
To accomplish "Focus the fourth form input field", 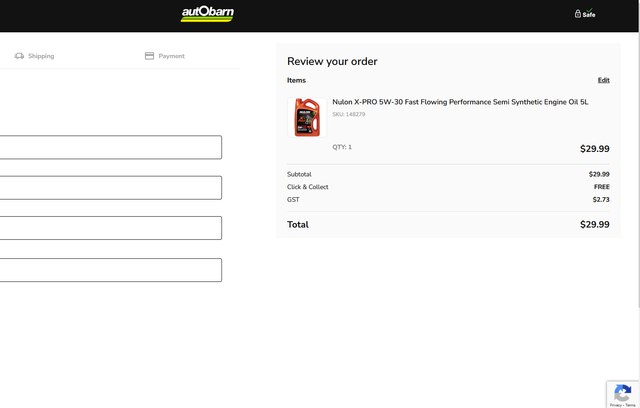I will tap(111, 270).
